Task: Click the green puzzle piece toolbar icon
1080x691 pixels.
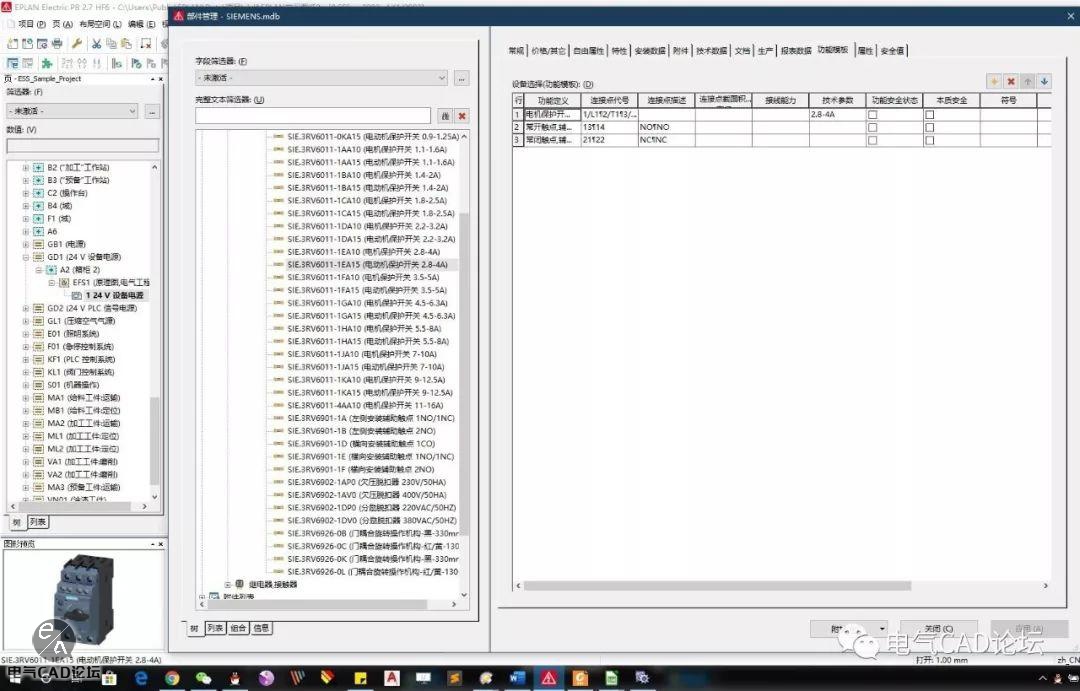Action: point(47,63)
